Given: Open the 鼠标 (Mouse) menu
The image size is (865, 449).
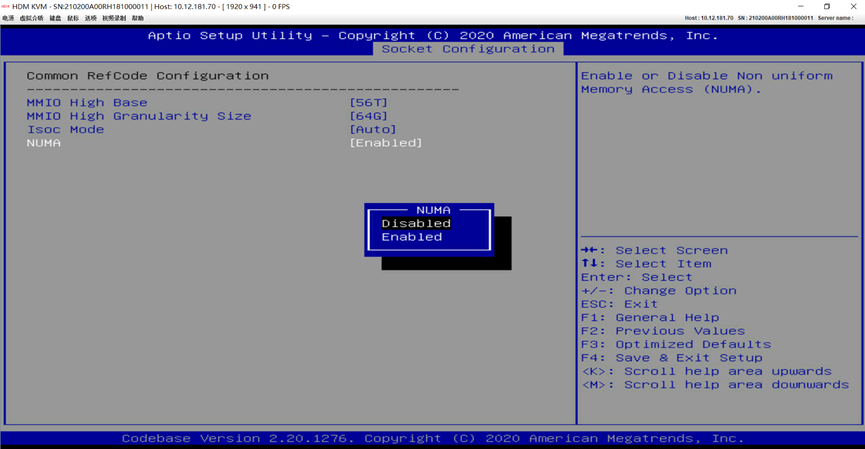Looking at the screenshot, I should [73, 18].
